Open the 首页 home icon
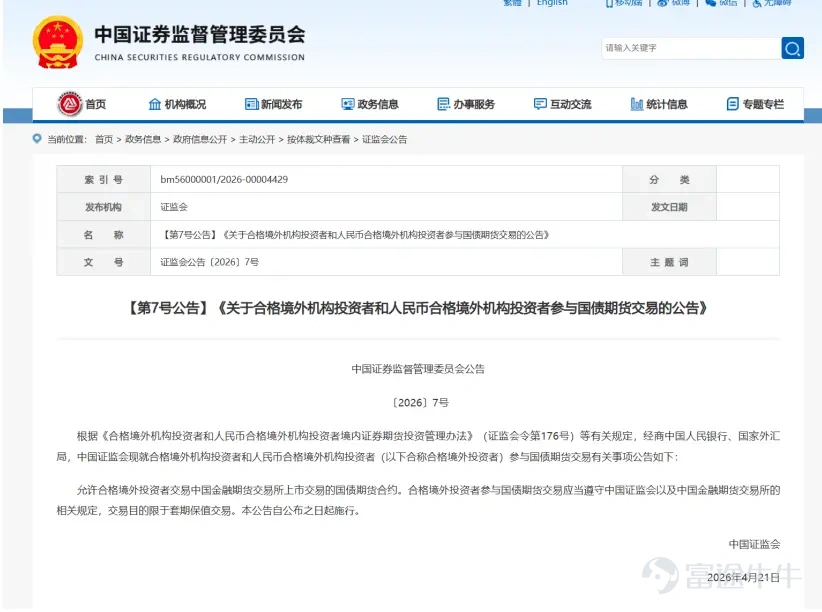The width and height of the screenshot is (822, 612). click(70, 104)
